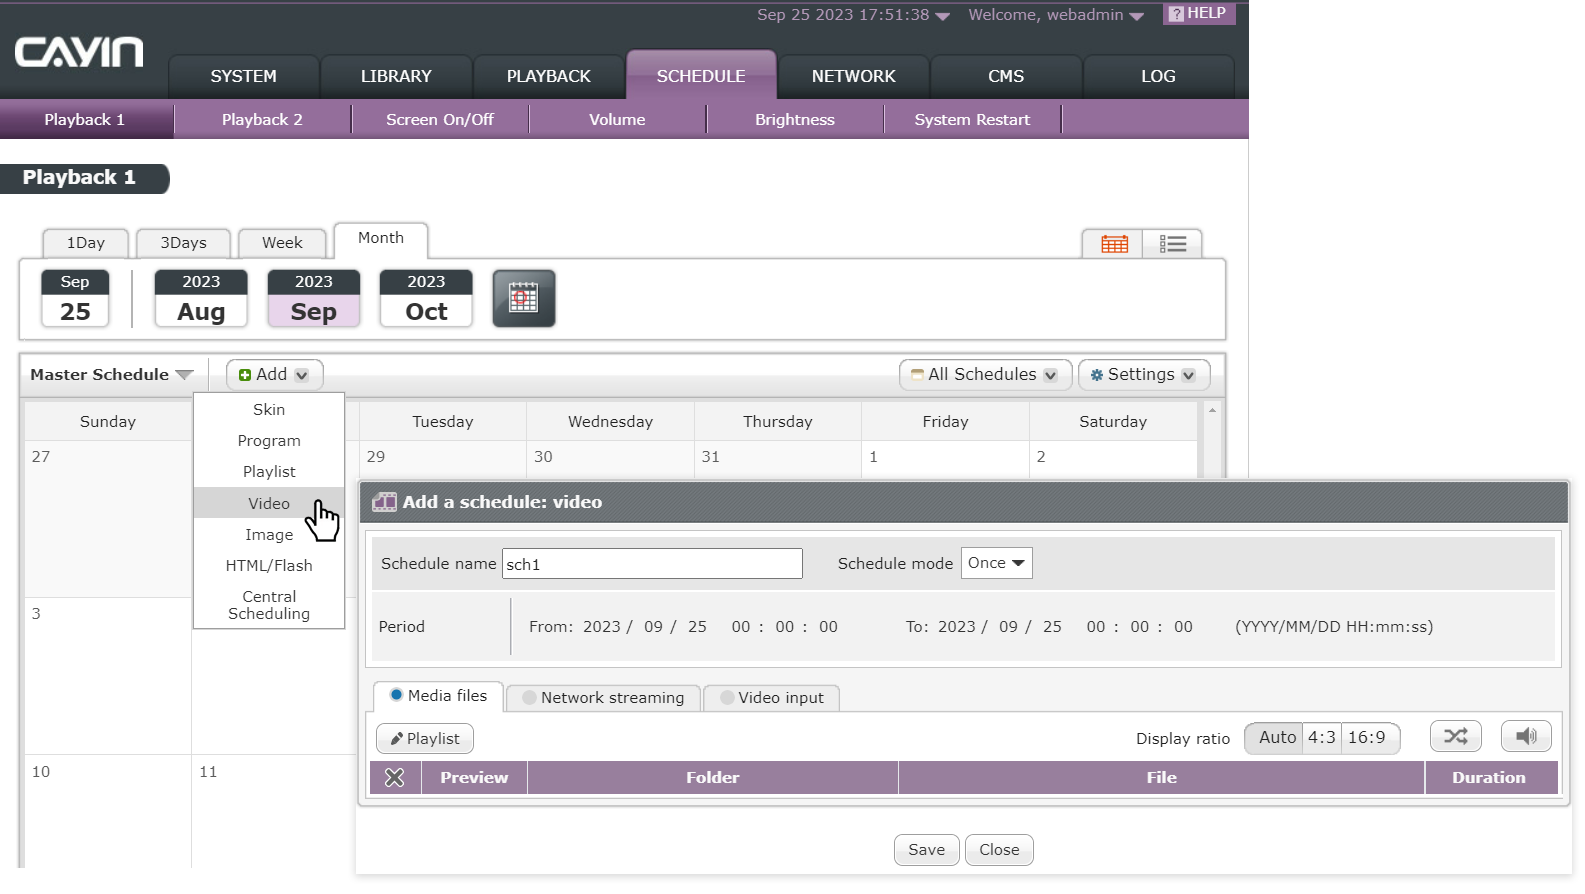Choose Image from Add menu
The image size is (1585, 894).
click(269, 534)
